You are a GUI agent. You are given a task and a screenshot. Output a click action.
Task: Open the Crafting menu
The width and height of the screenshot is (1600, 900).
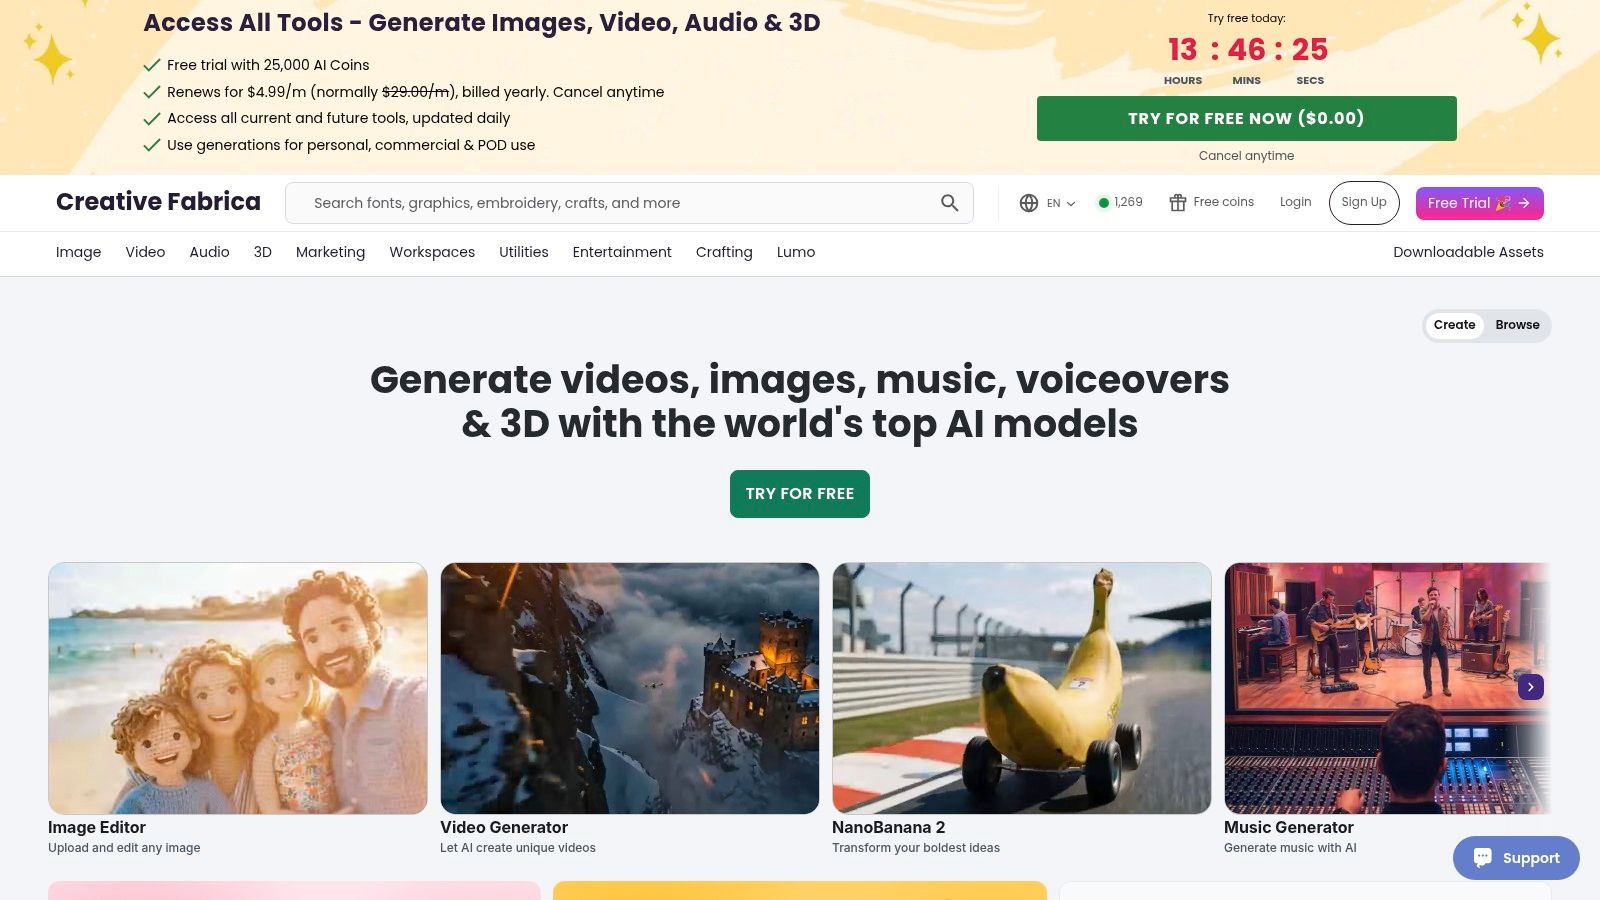point(724,252)
